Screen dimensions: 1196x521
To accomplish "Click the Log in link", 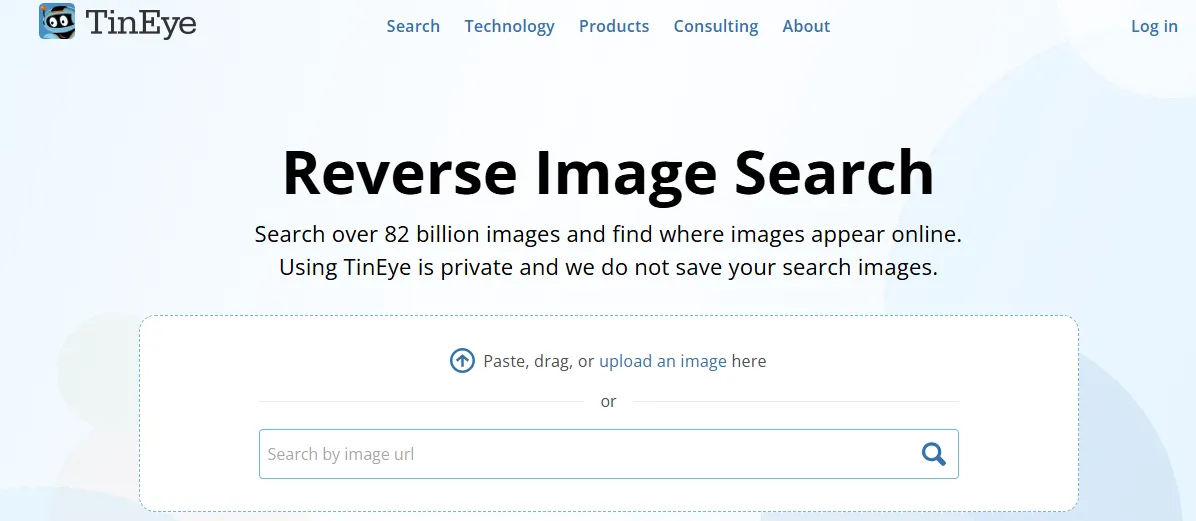I will click(1154, 26).
